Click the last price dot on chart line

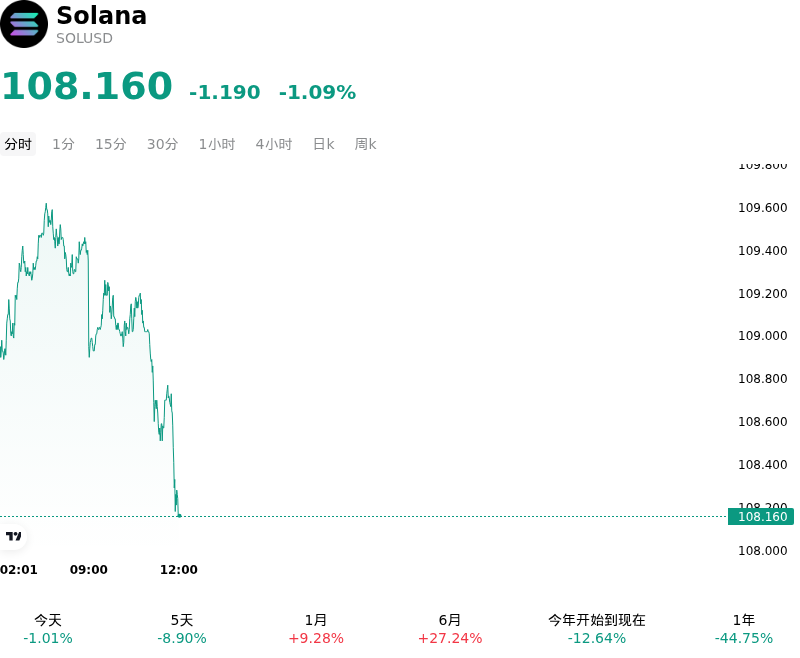[x=179, y=516]
